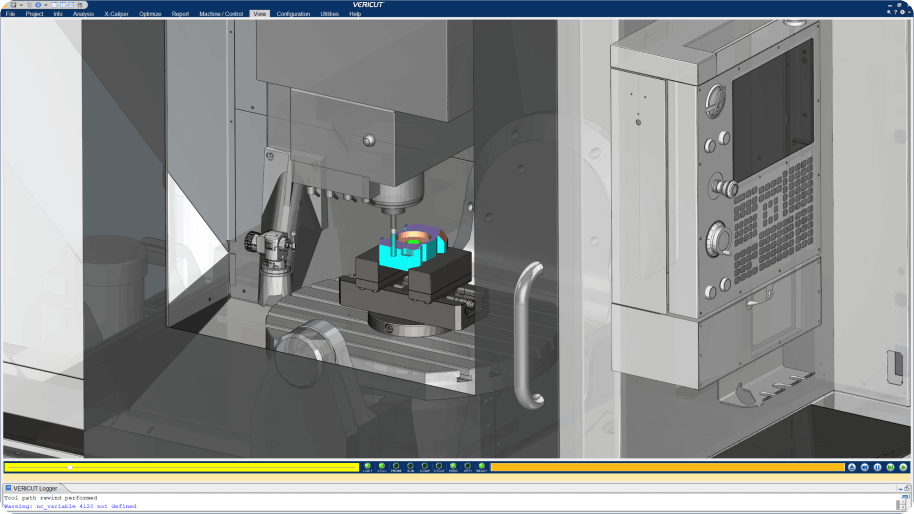
Task: Click the animation speed slider handle
Action: (69, 467)
